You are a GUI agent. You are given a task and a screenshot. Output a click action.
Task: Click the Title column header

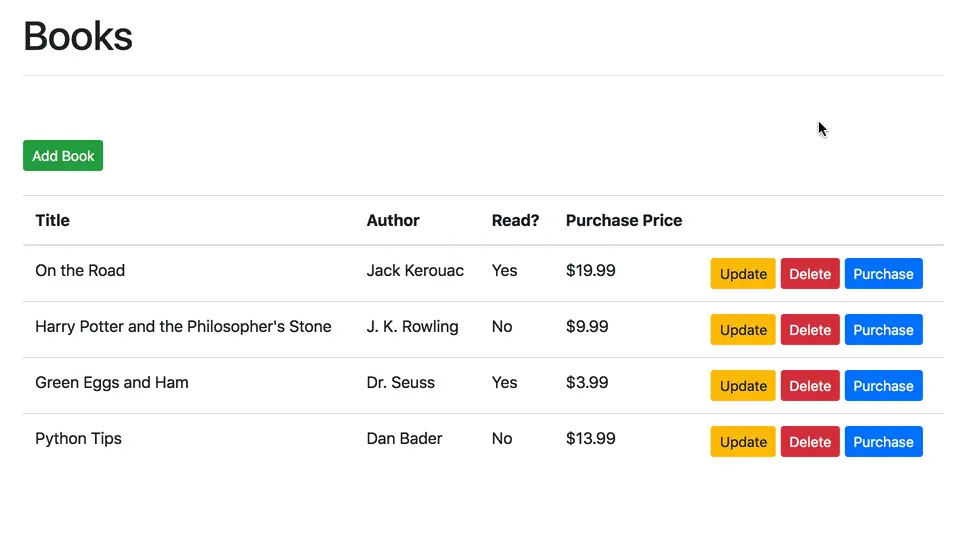[52, 220]
